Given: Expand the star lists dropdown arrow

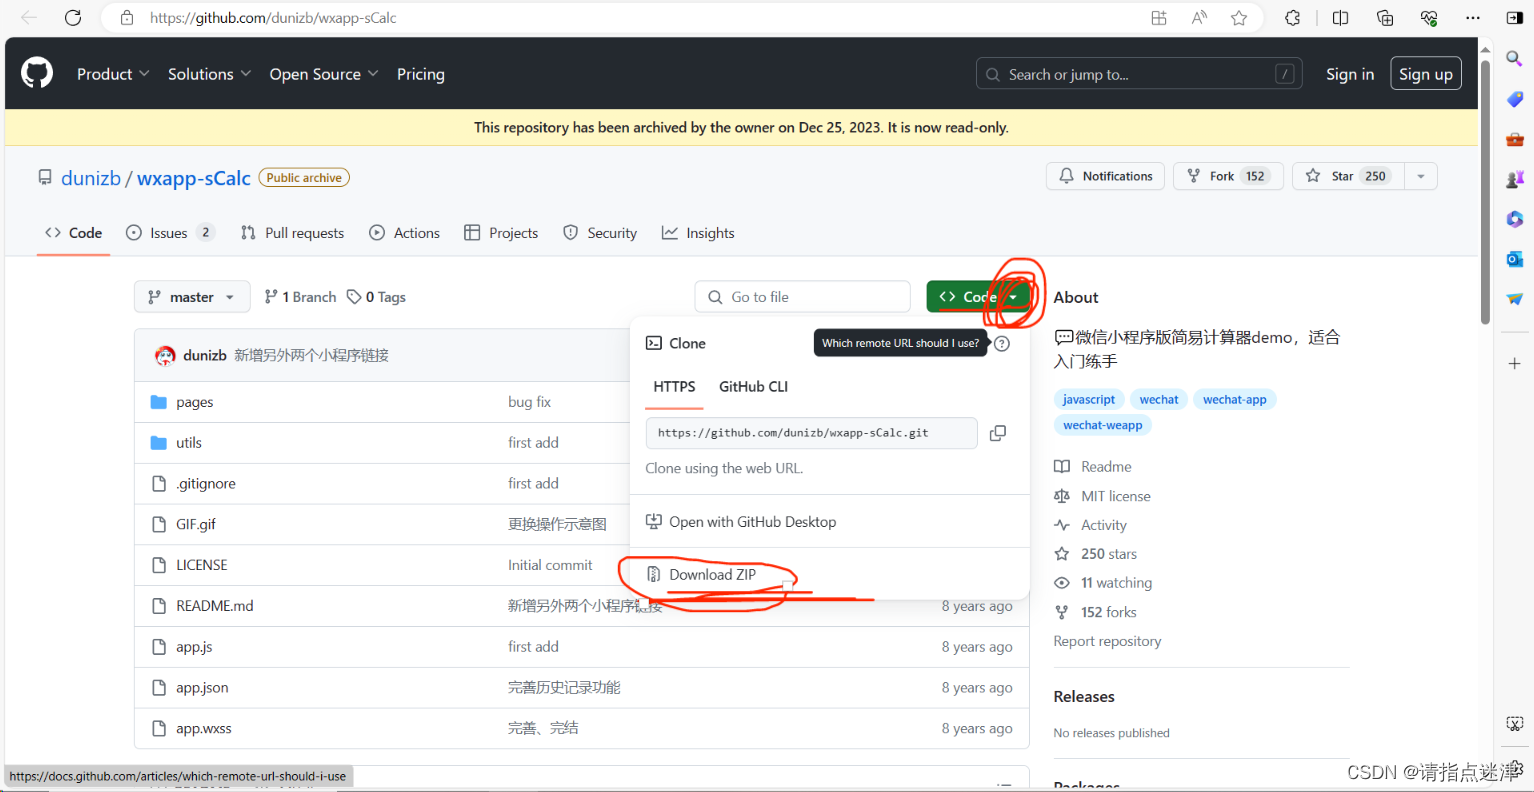Looking at the screenshot, I should coord(1421,176).
